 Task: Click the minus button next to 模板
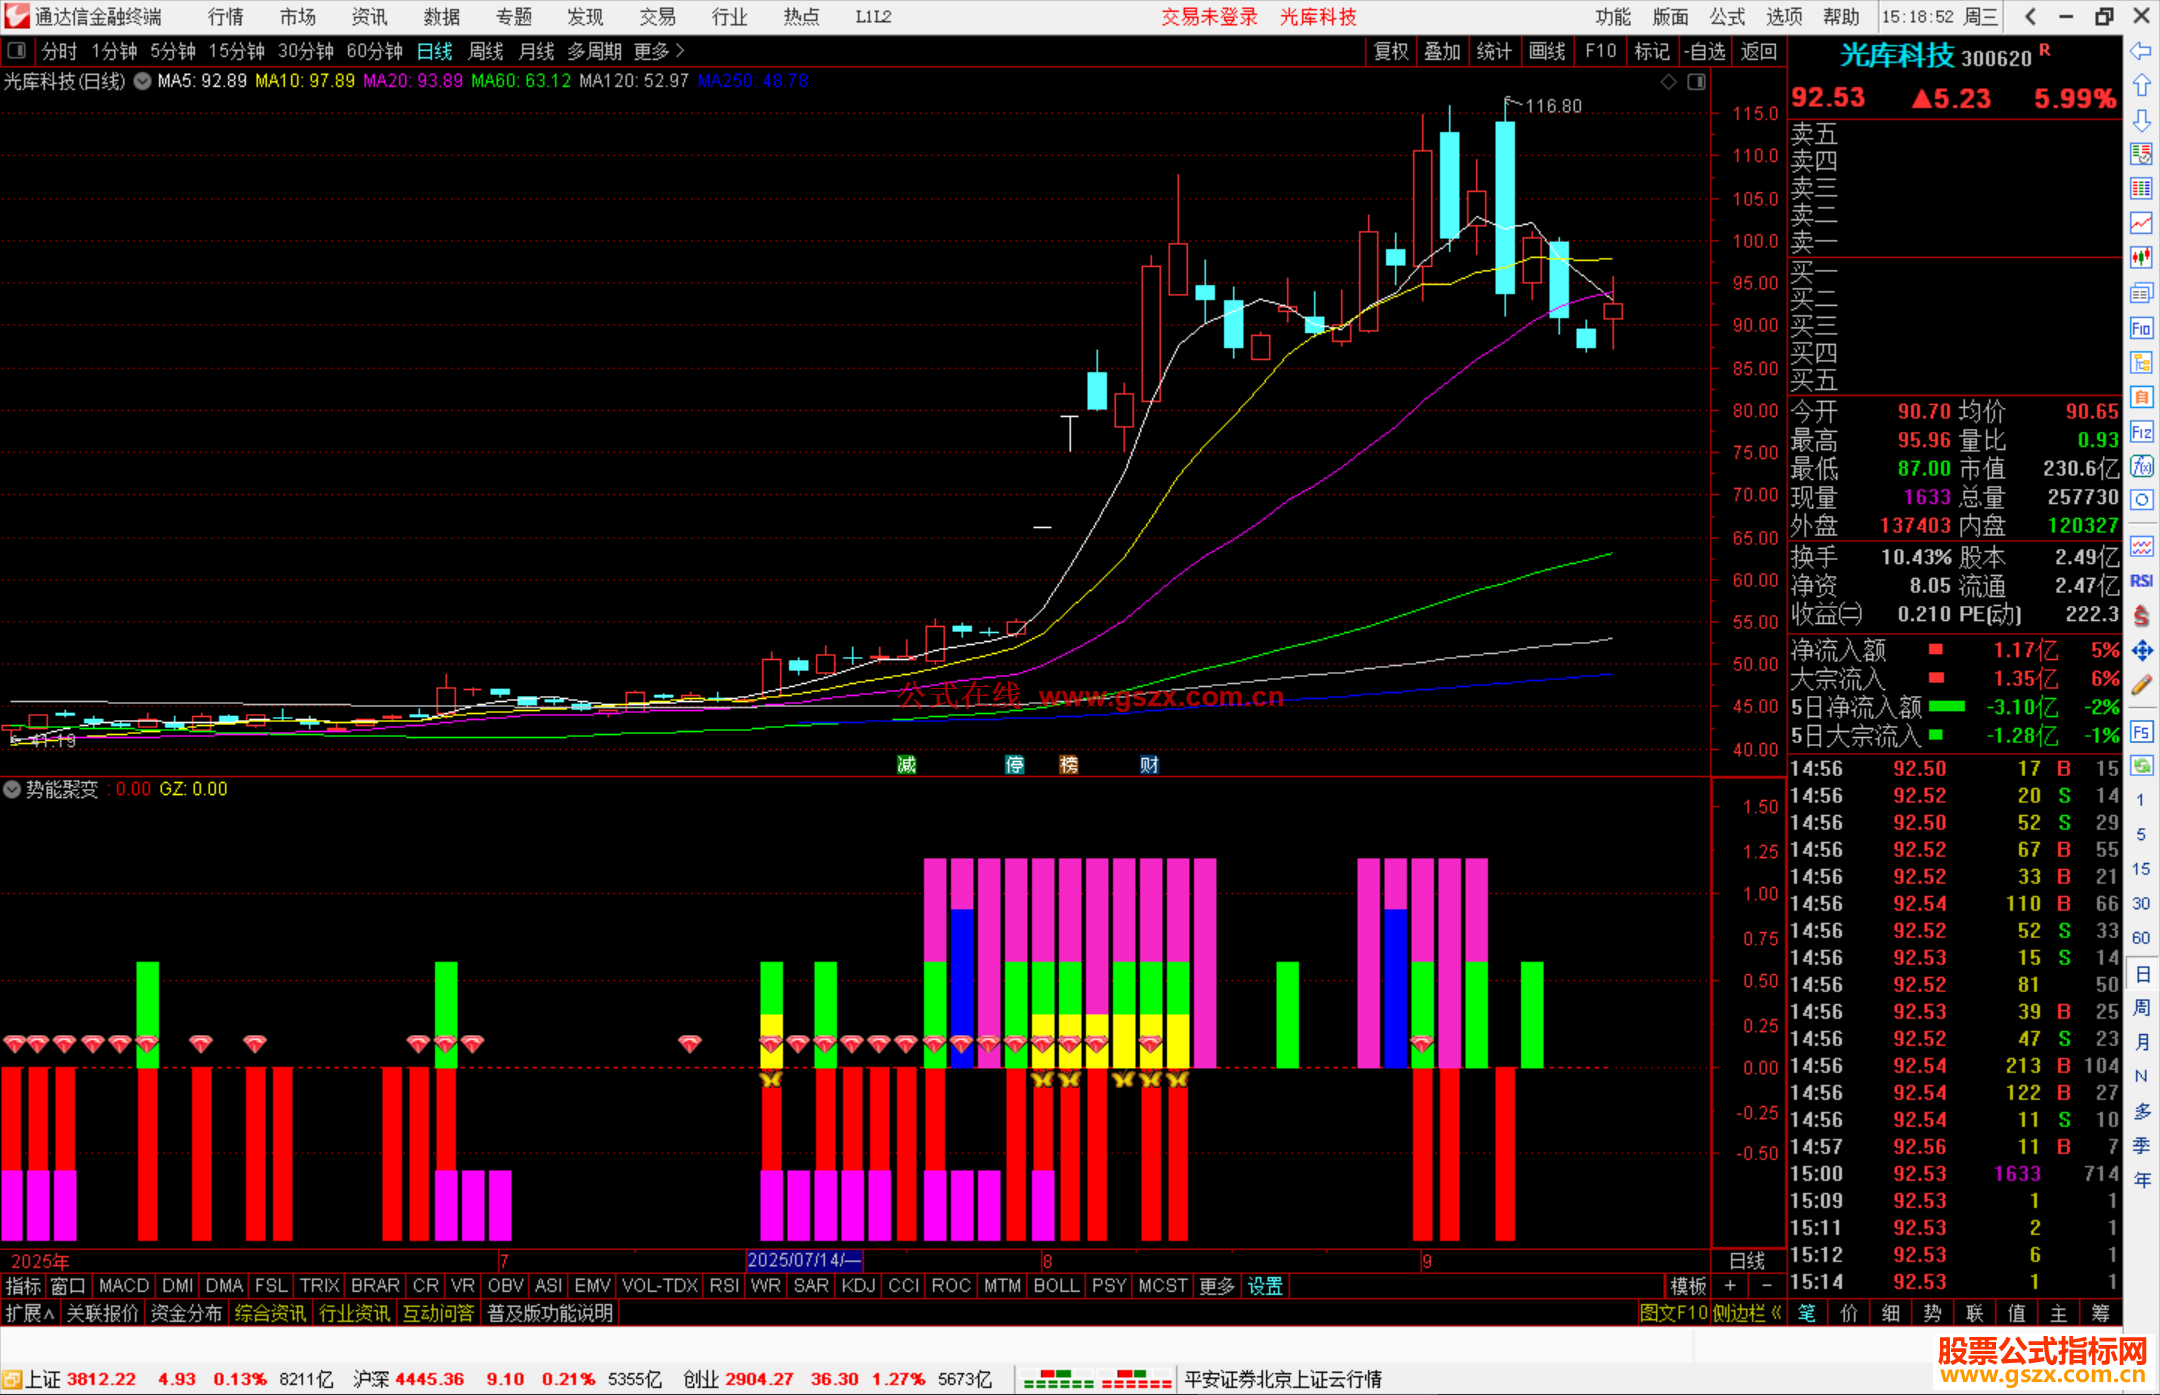click(x=1766, y=1286)
